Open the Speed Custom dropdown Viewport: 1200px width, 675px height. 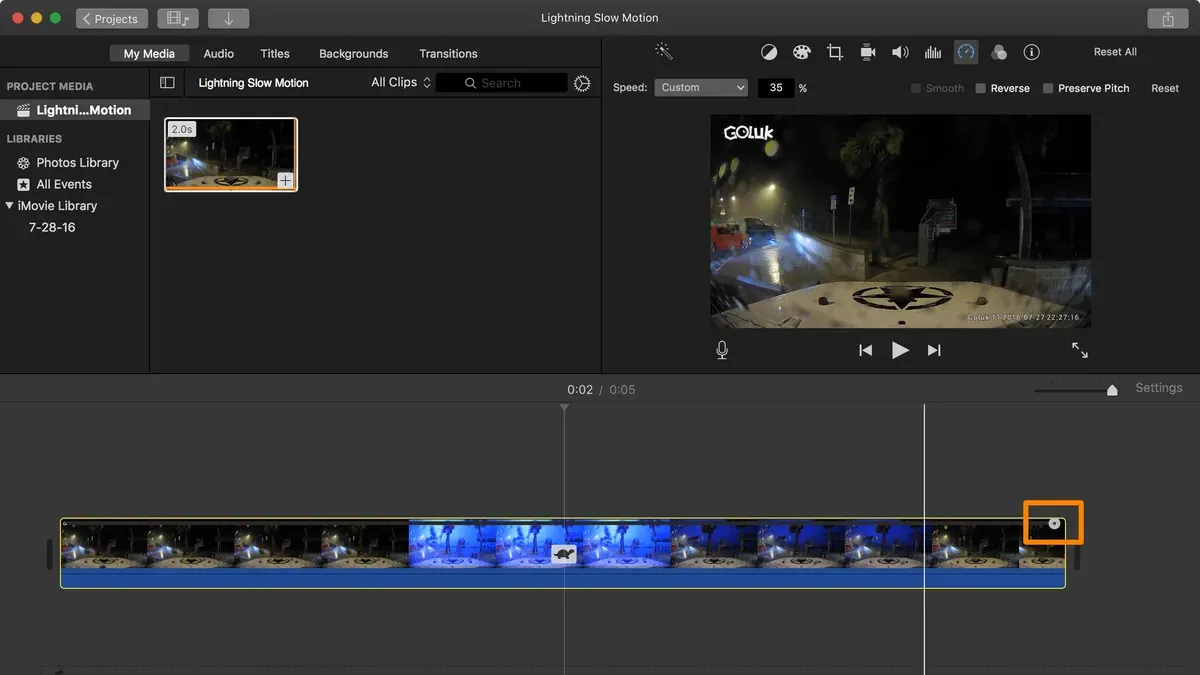[x=701, y=88]
